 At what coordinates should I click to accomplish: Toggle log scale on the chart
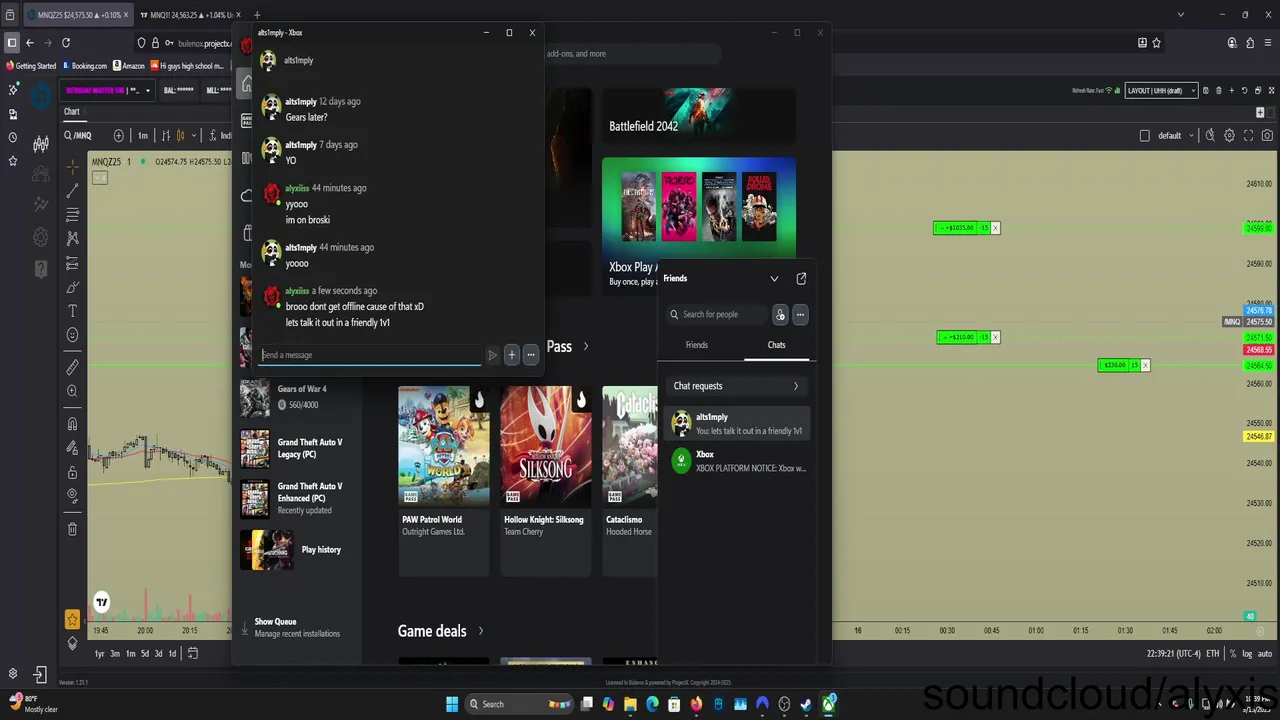pos(1247,654)
